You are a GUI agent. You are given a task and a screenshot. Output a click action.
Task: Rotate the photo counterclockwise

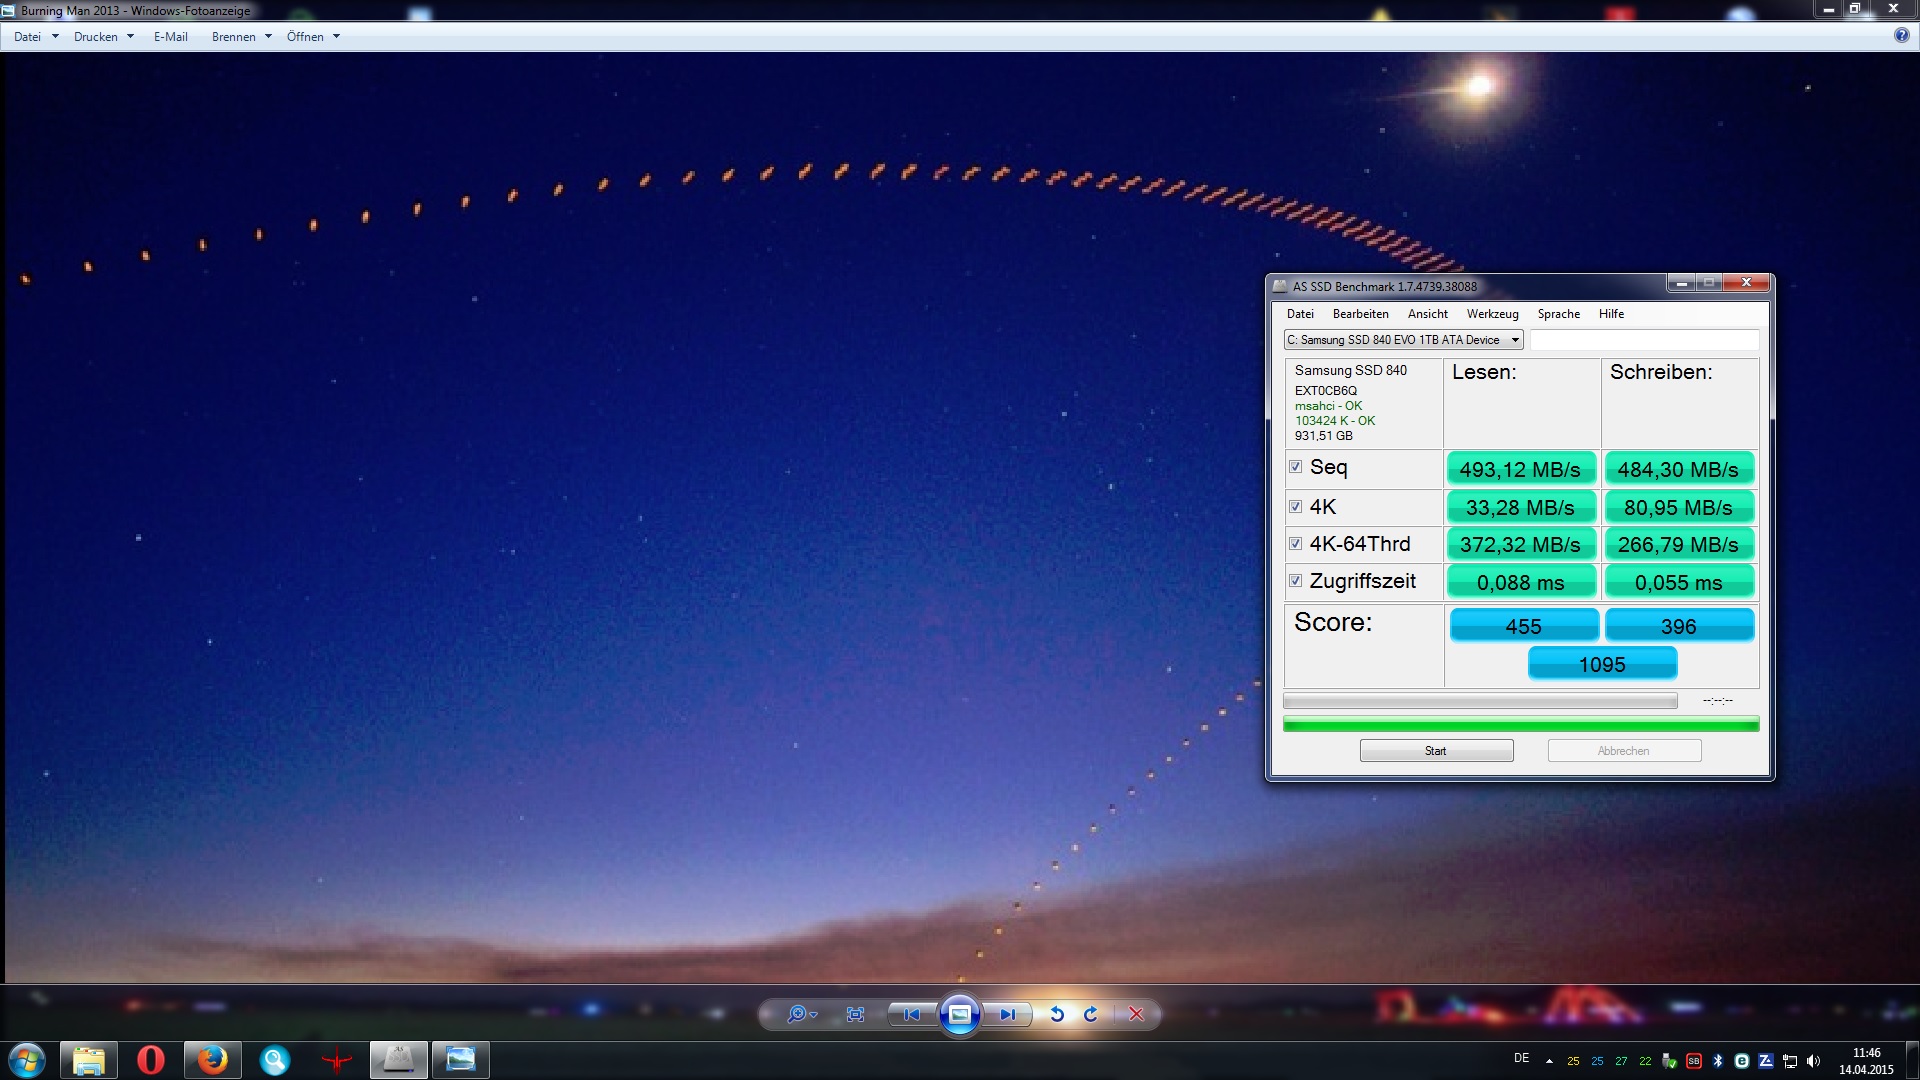tap(1057, 1014)
